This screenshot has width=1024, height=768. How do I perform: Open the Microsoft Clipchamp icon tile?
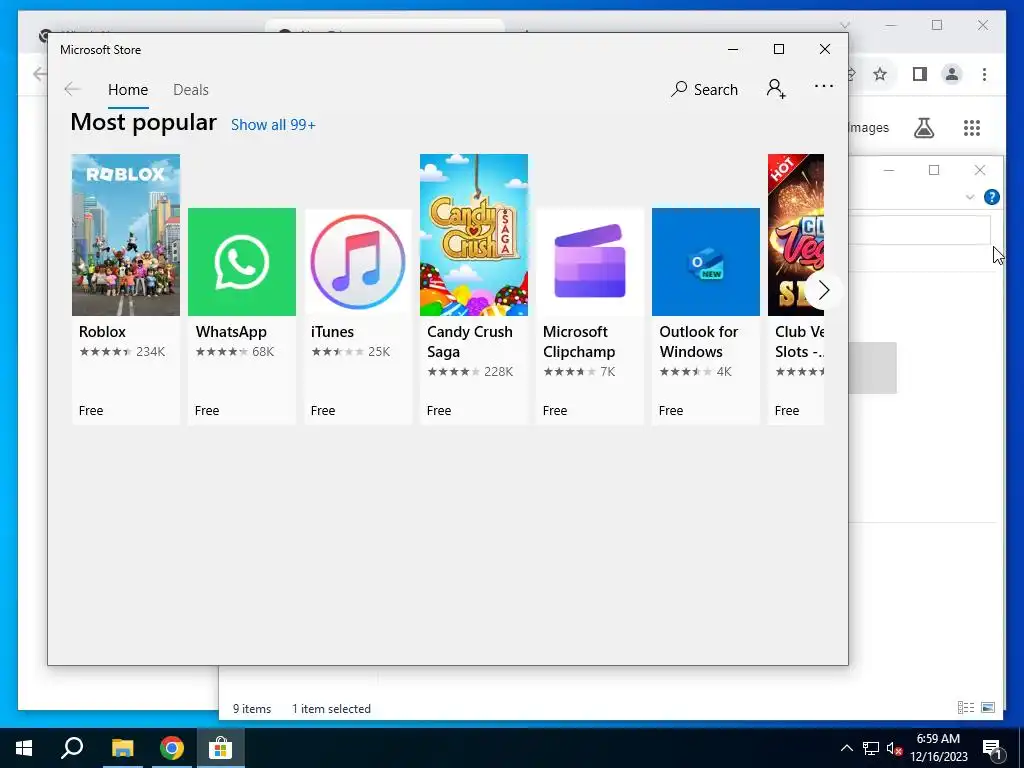pyautogui.click(x=590, y=262)
